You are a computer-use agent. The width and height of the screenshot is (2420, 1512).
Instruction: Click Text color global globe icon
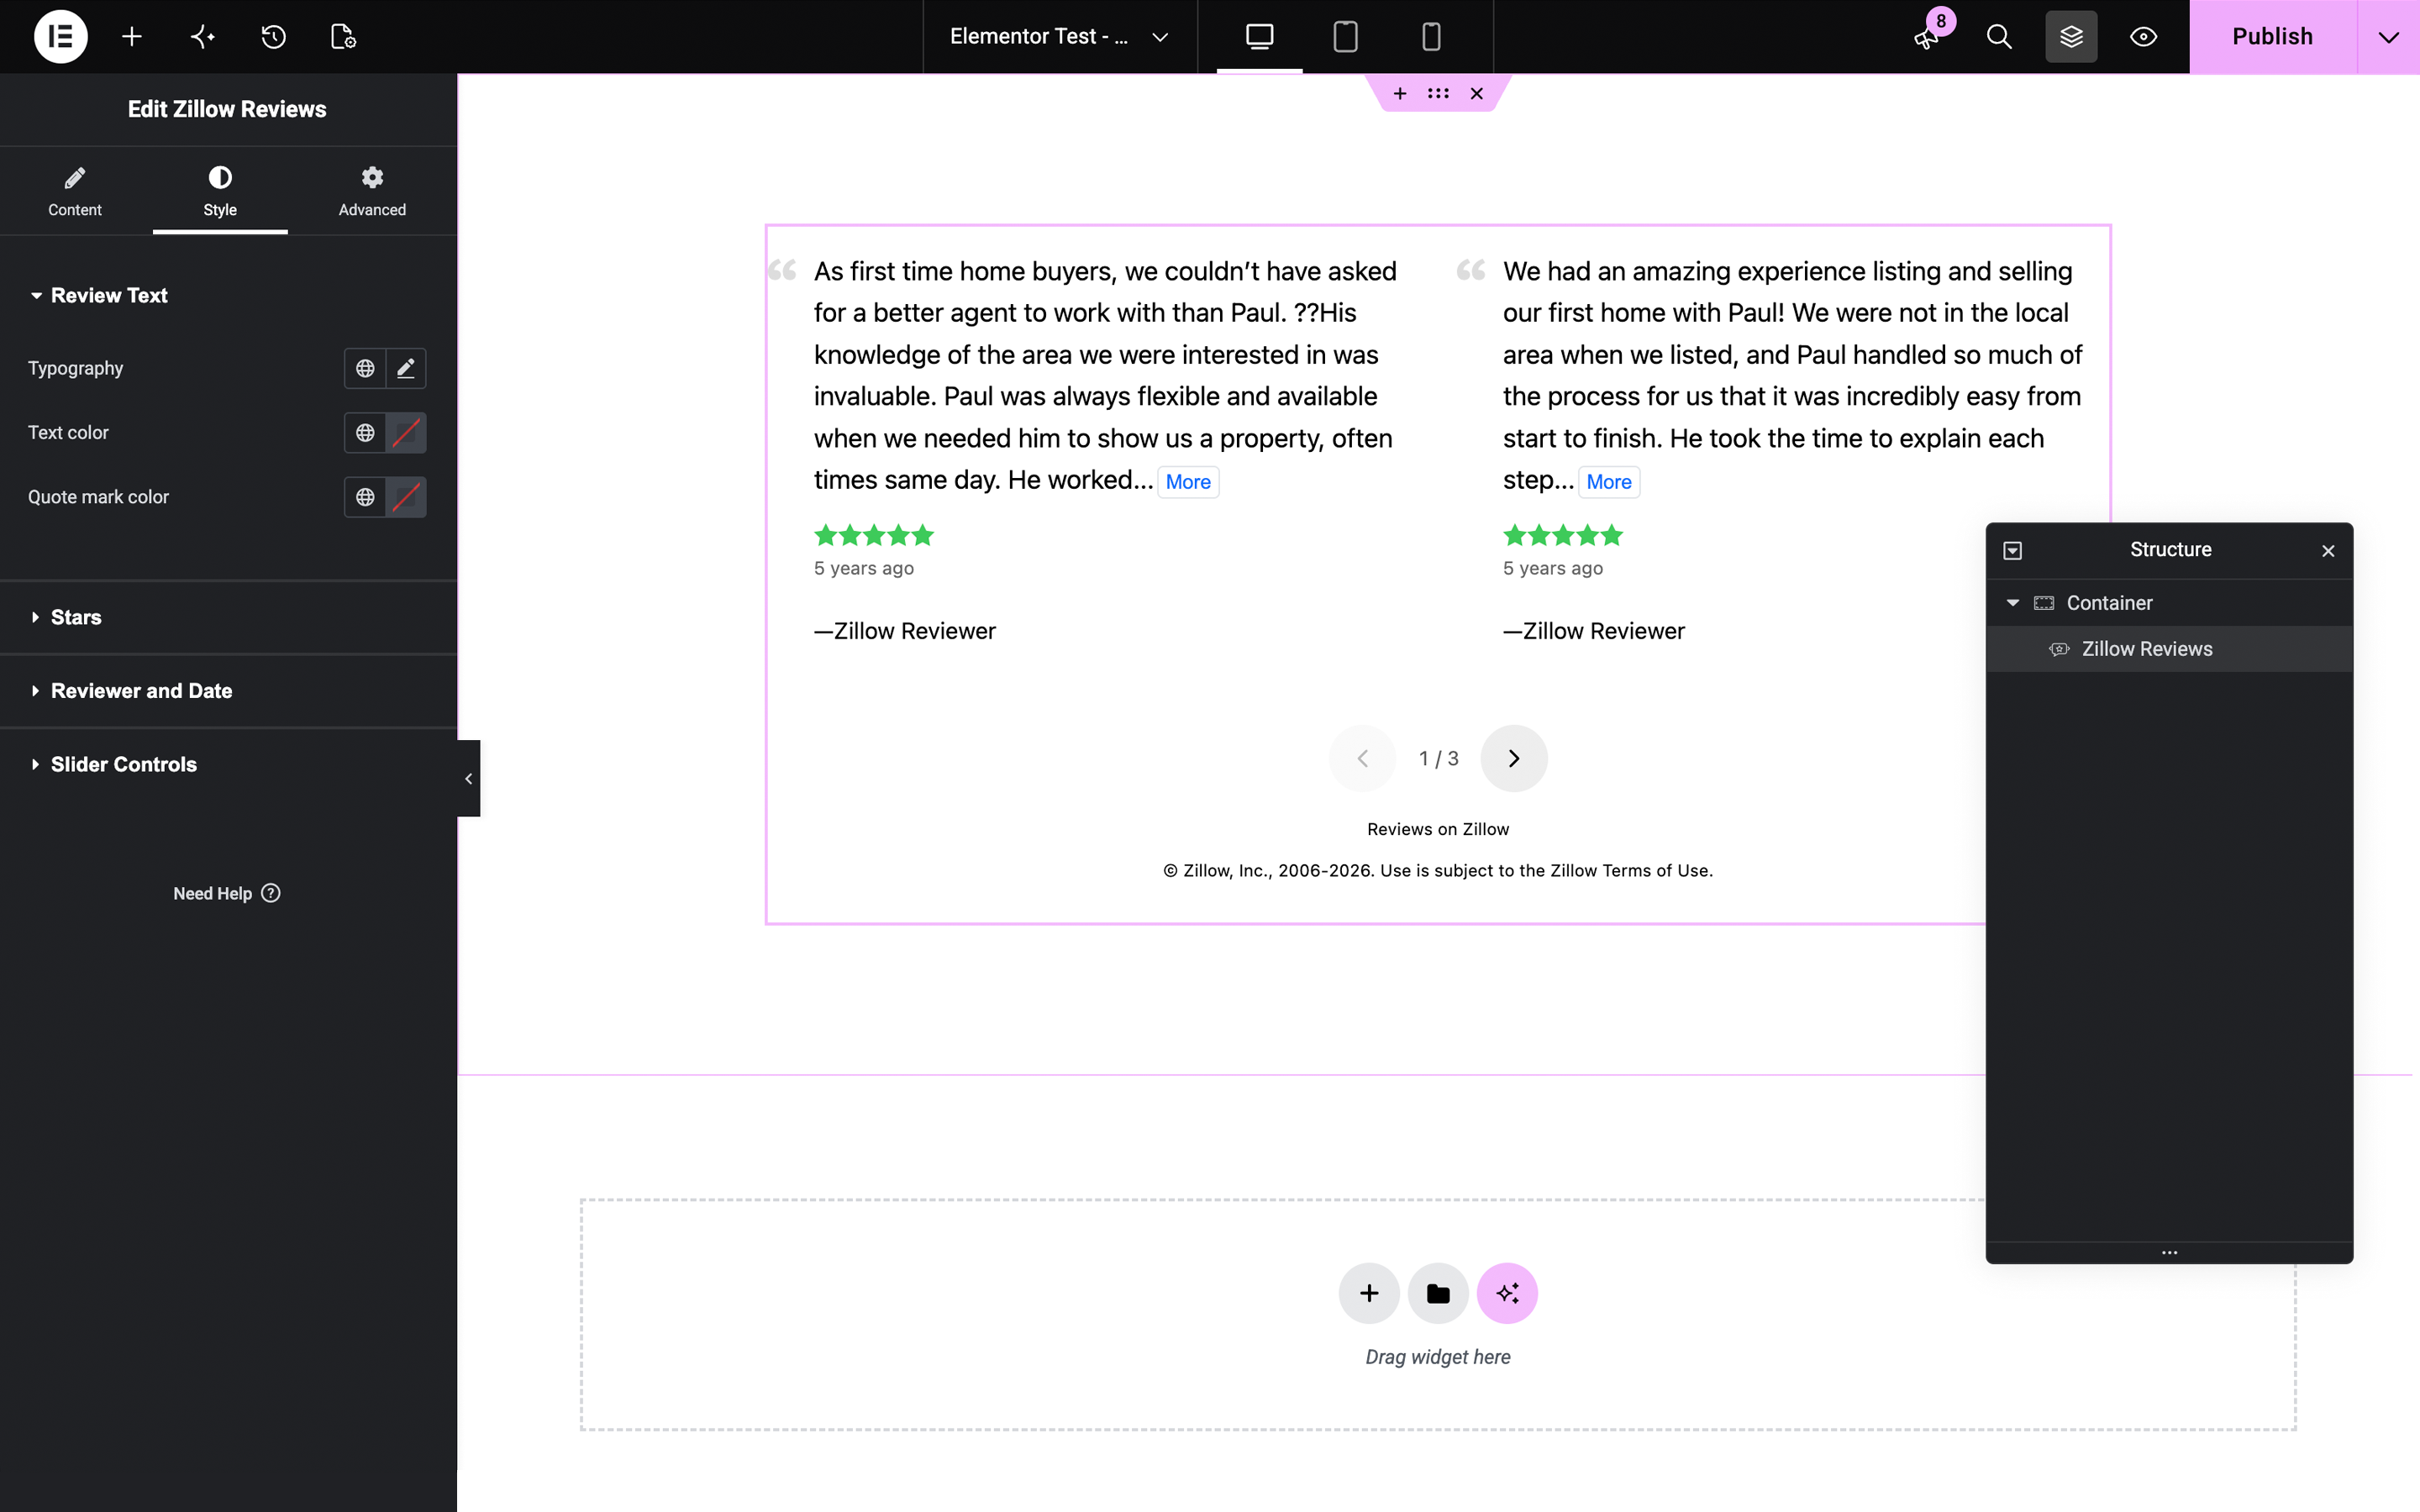(365, 433)
